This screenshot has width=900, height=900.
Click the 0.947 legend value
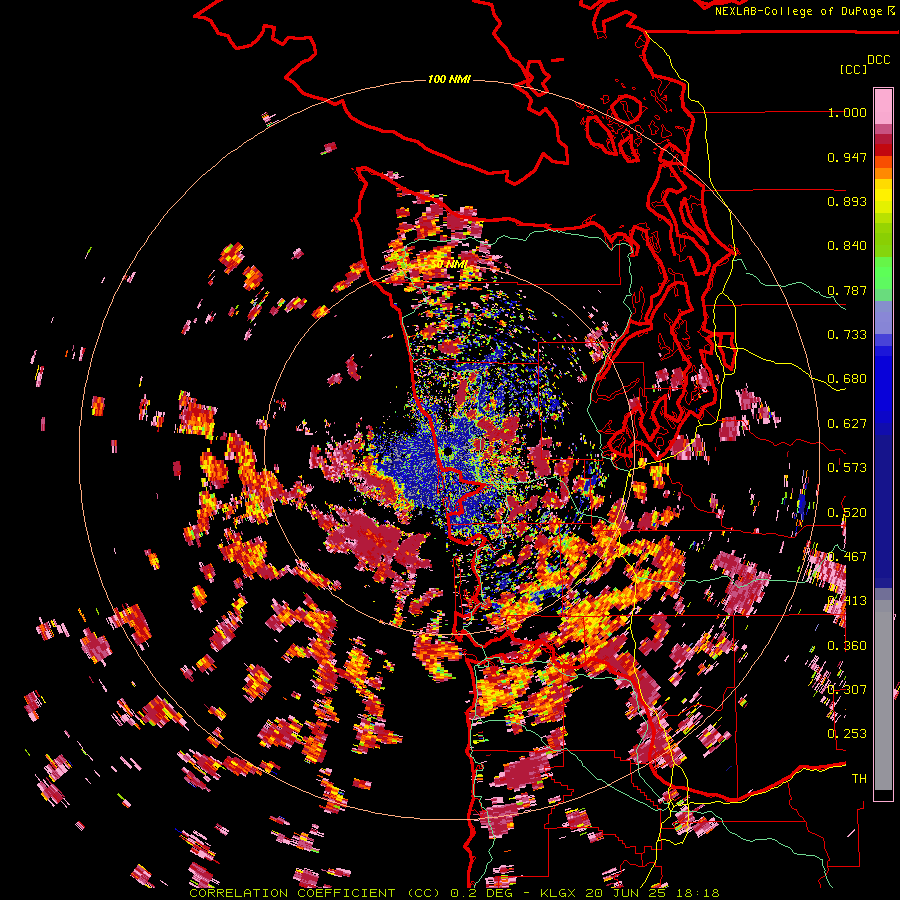(x=847, y=157)
